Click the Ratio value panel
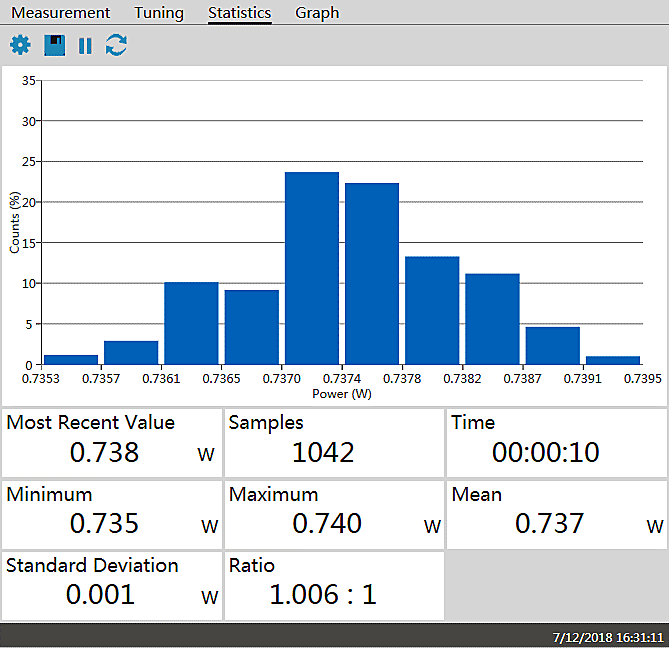The image size is (669, 648). 334,585
